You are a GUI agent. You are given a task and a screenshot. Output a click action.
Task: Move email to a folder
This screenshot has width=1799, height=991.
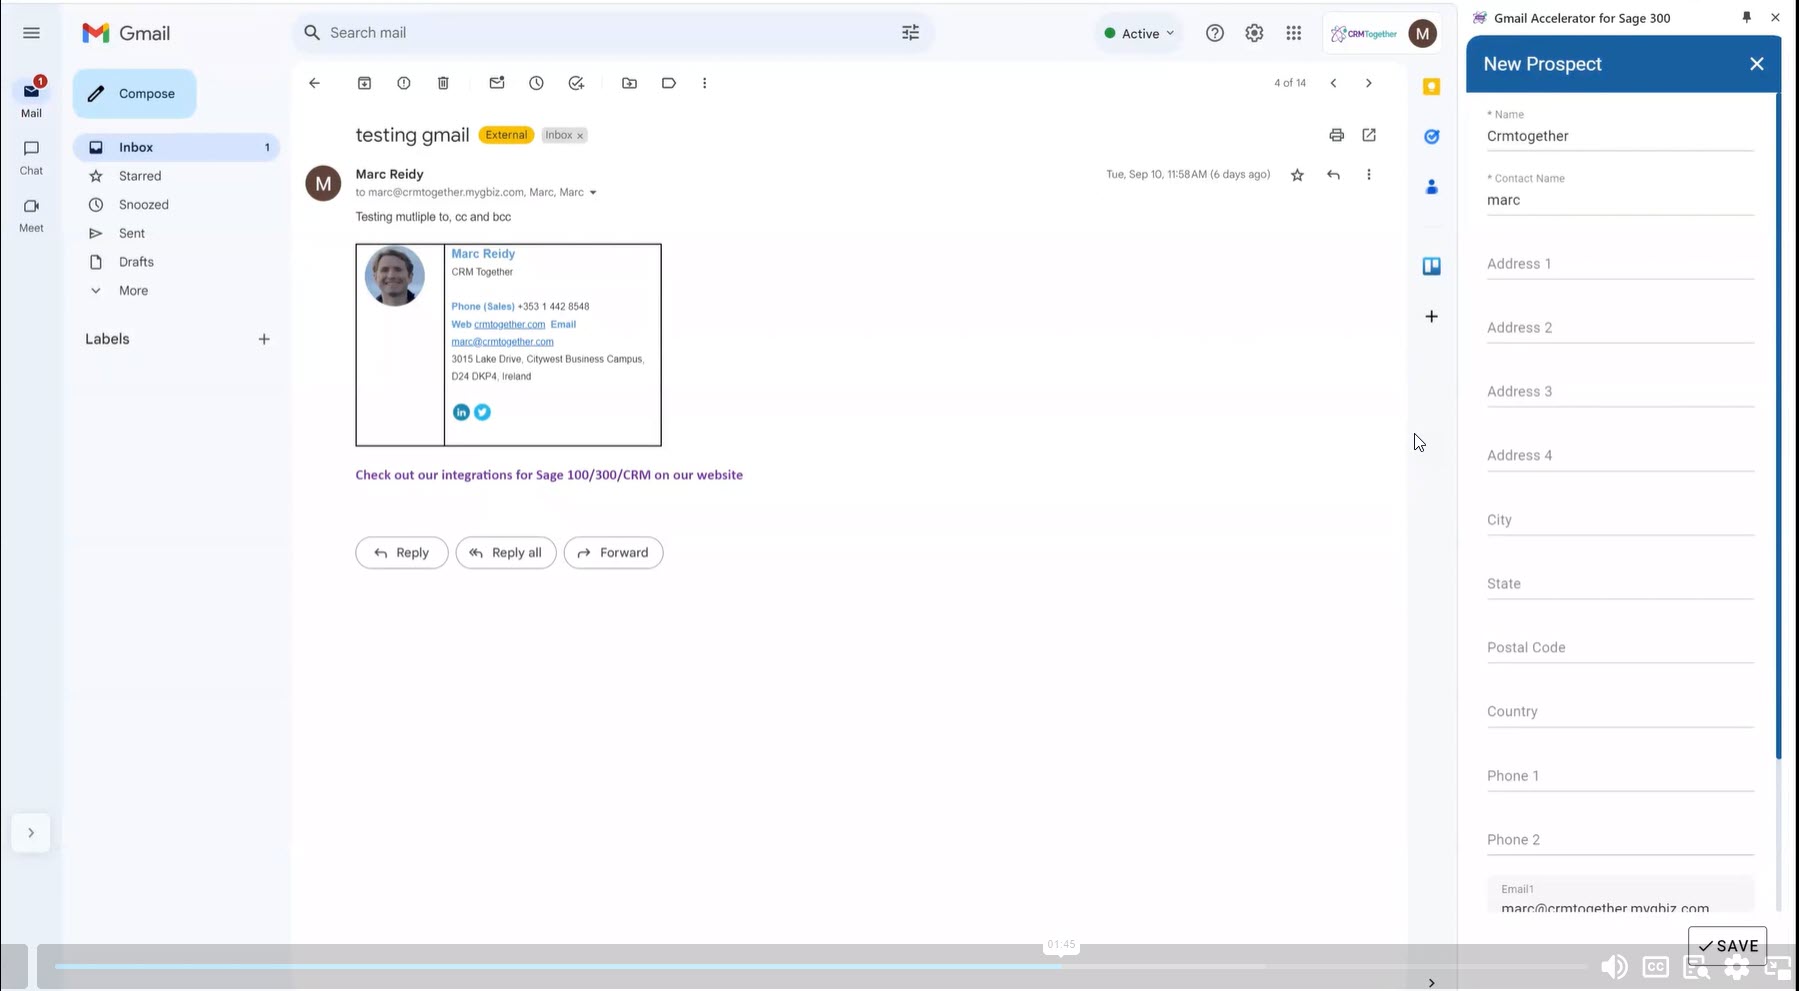pyautogui.click(x=629, y=83)
